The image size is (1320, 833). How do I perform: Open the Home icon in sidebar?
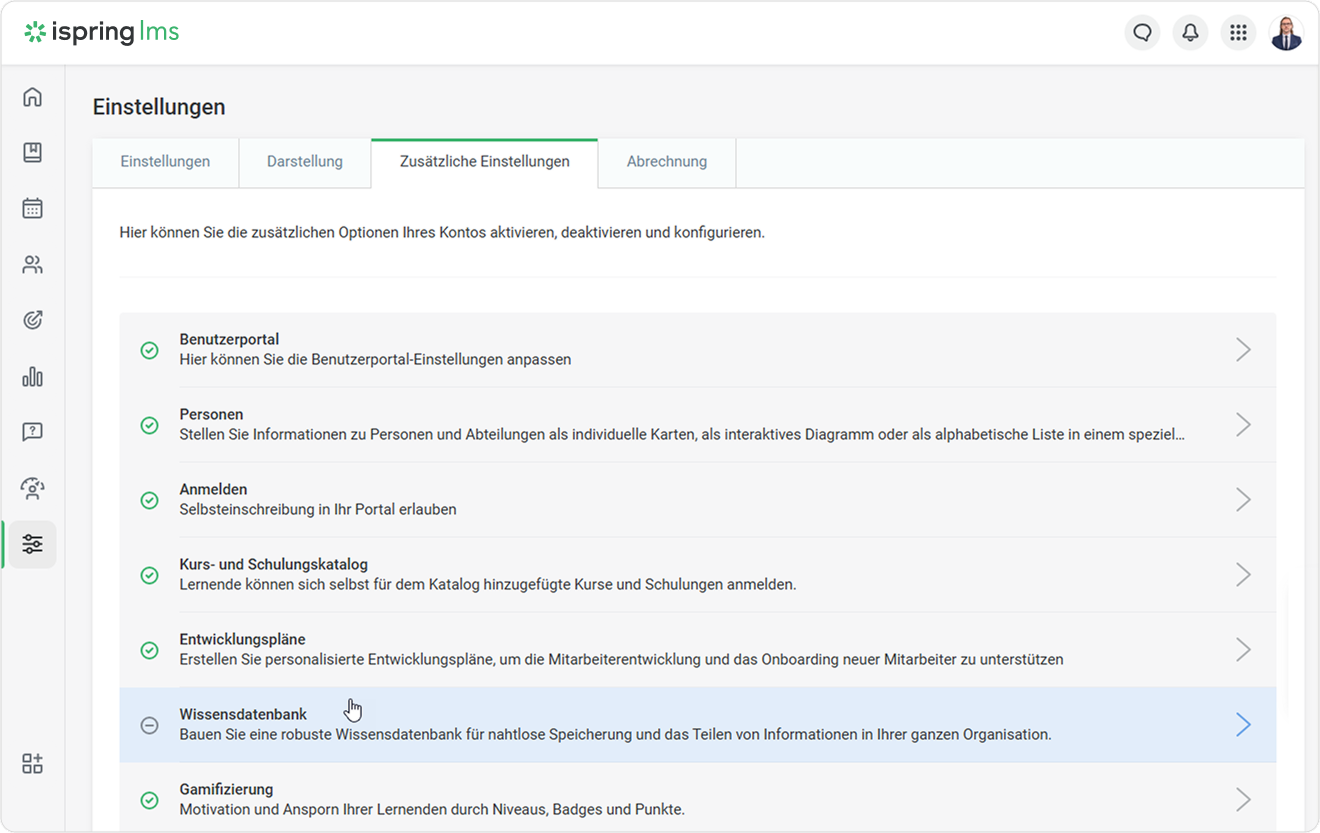click(33, 97)
